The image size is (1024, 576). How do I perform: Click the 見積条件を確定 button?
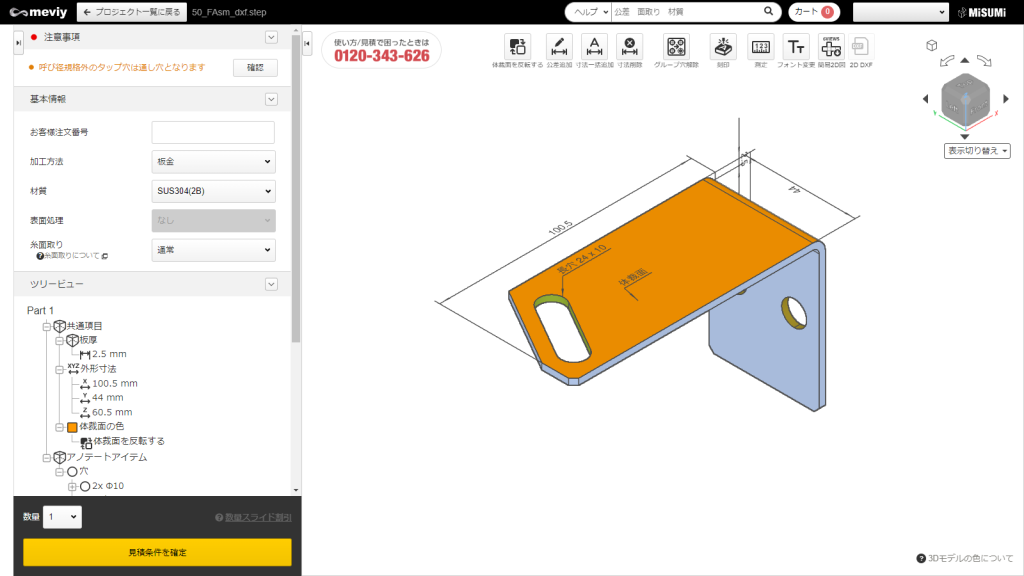tap(157, 552)
